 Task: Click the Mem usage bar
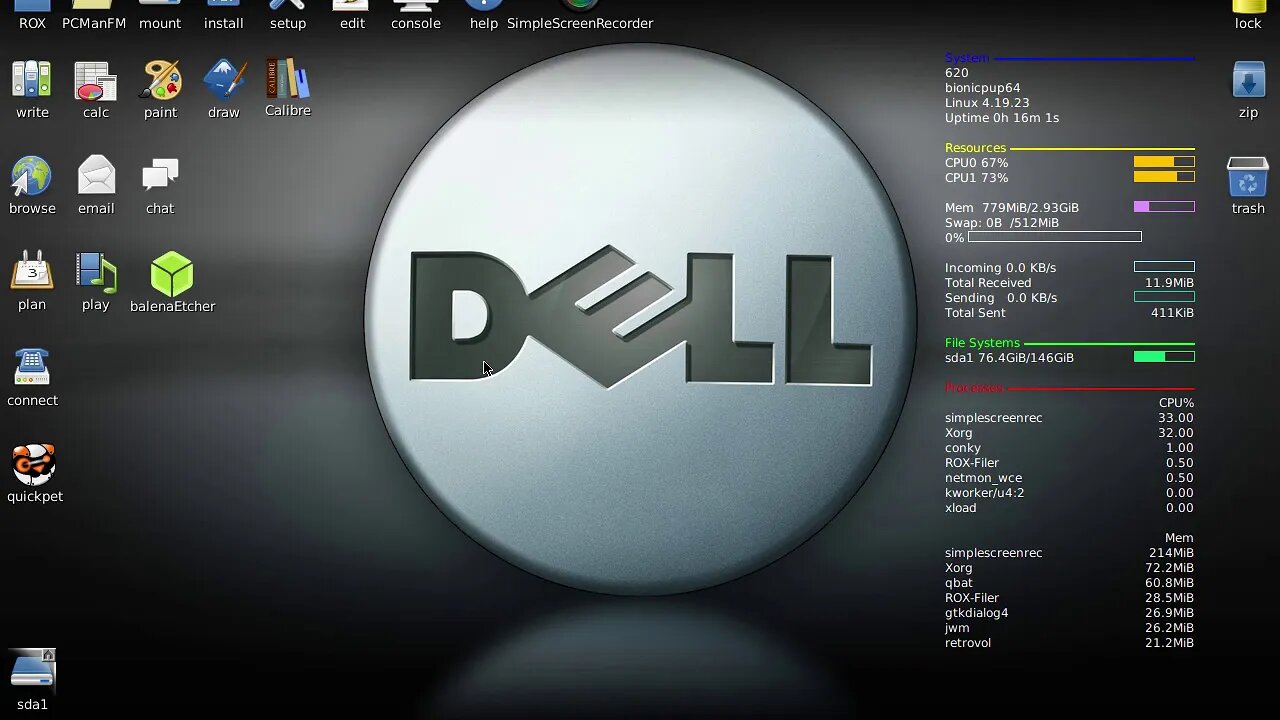click(x=1164, y=207)
